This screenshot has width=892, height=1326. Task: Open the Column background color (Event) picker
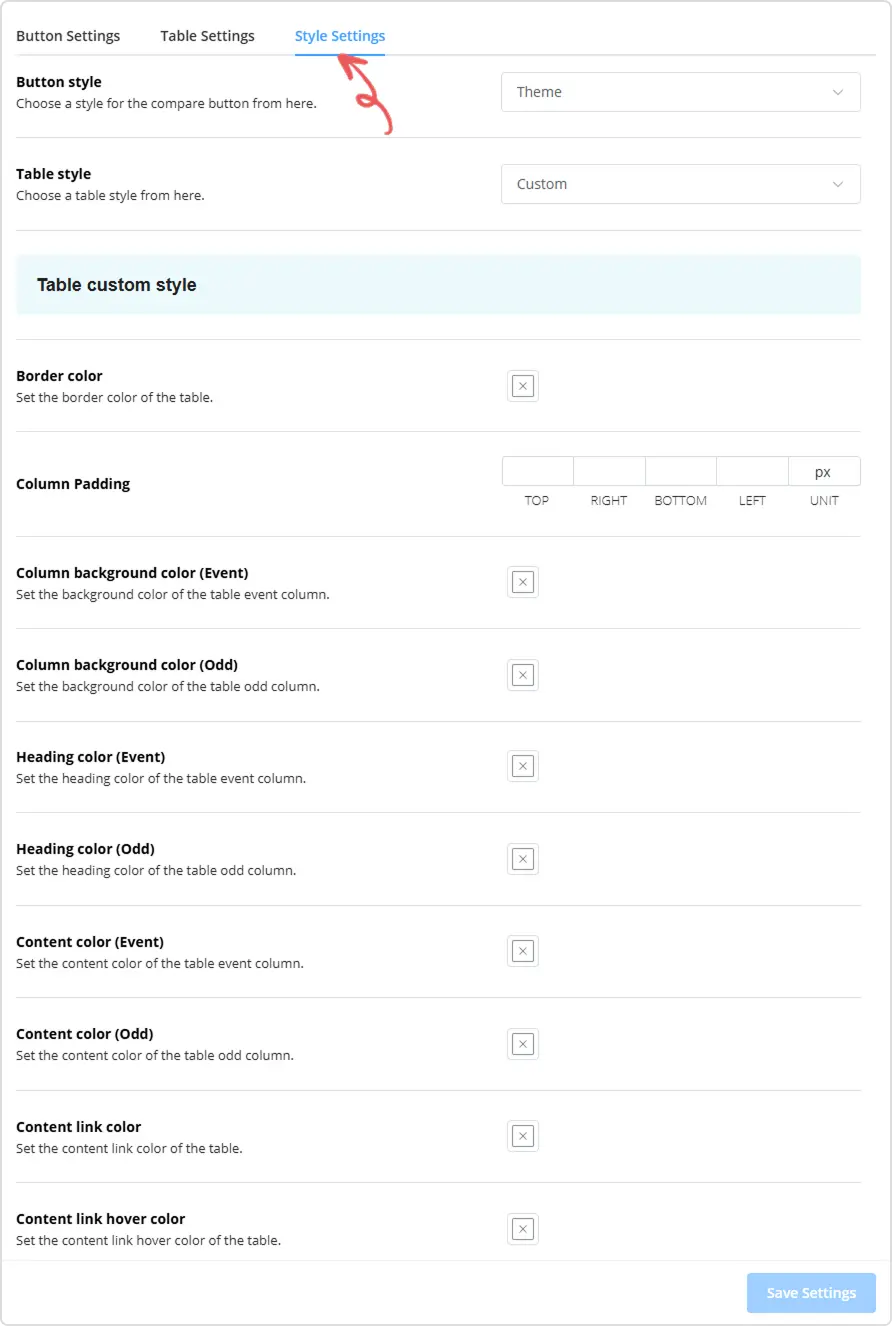pos(522,581)
